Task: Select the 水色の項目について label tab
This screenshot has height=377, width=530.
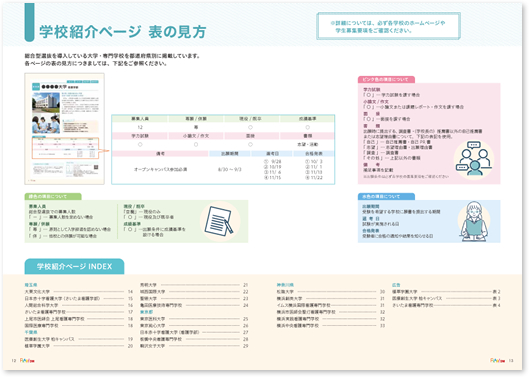Action: [x=386, y=196]
